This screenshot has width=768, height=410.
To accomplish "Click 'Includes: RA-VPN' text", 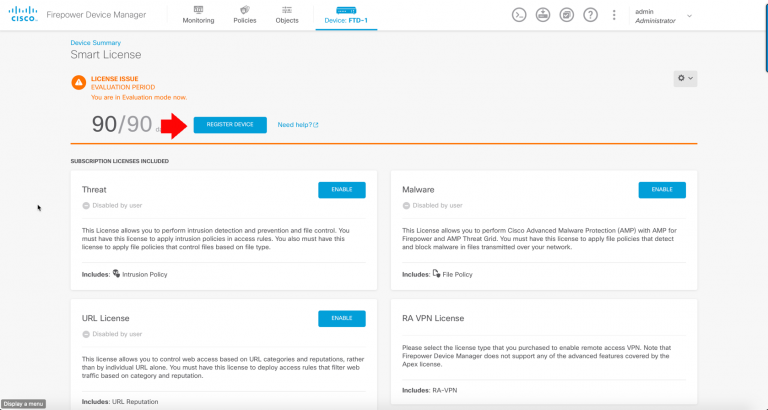I will 430,391.
